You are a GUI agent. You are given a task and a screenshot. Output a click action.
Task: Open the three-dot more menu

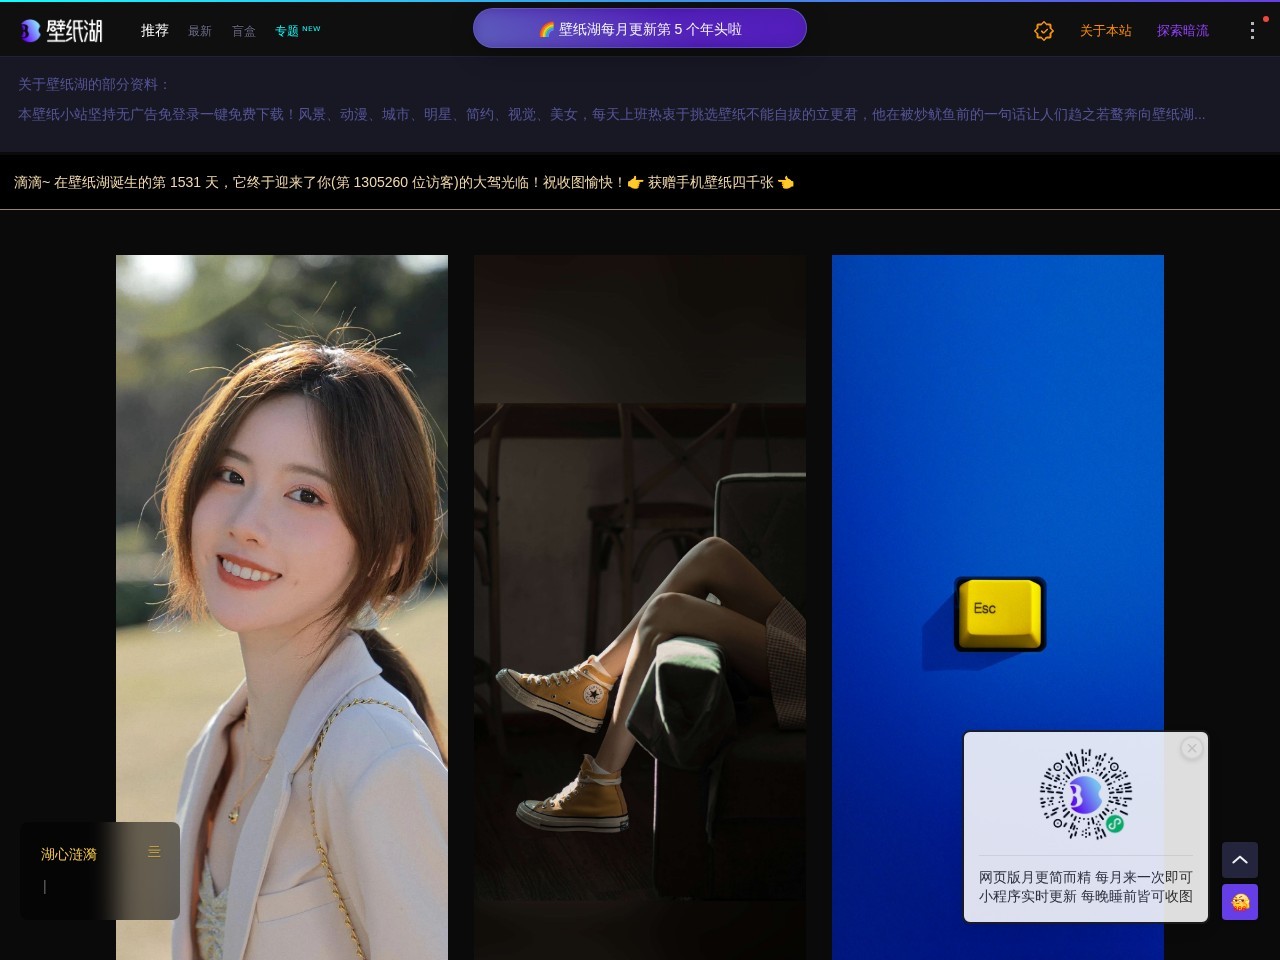pyautogui.click(x=1252, y=31)
